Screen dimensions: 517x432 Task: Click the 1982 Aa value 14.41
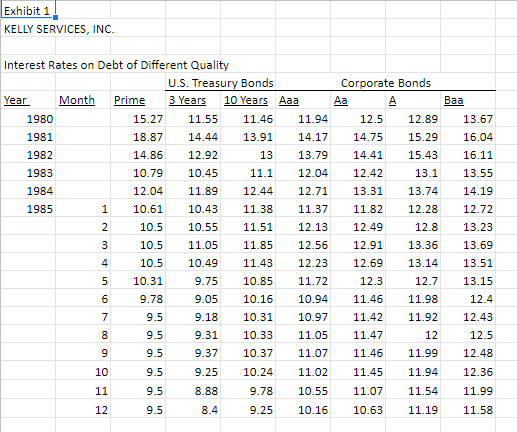(x=358, y=155)
